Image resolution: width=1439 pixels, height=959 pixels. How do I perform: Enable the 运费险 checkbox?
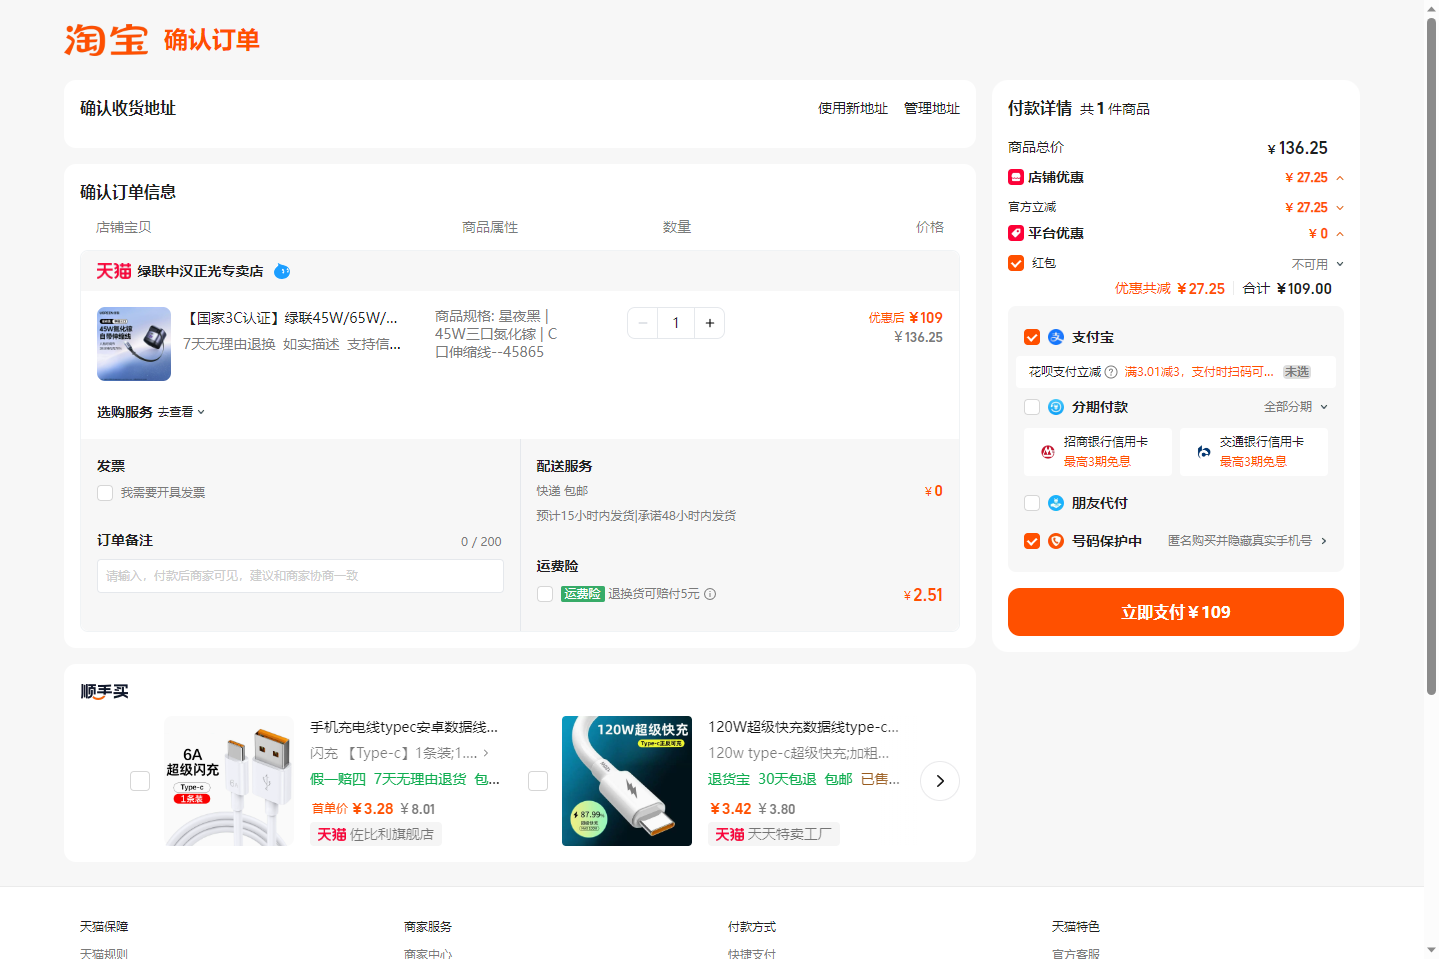545,594
